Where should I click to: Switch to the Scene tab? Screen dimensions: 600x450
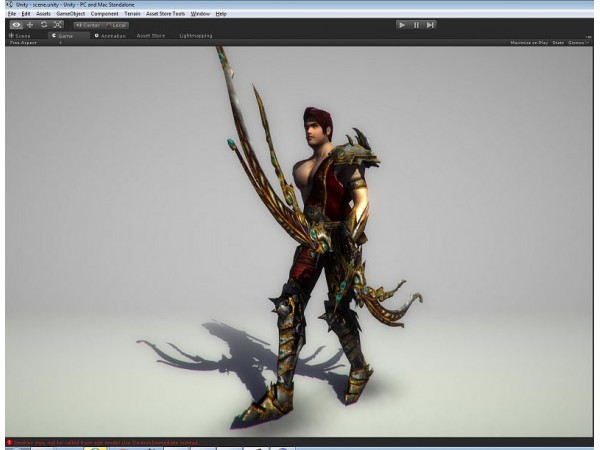pyautogui.click(x=20, y=36)
